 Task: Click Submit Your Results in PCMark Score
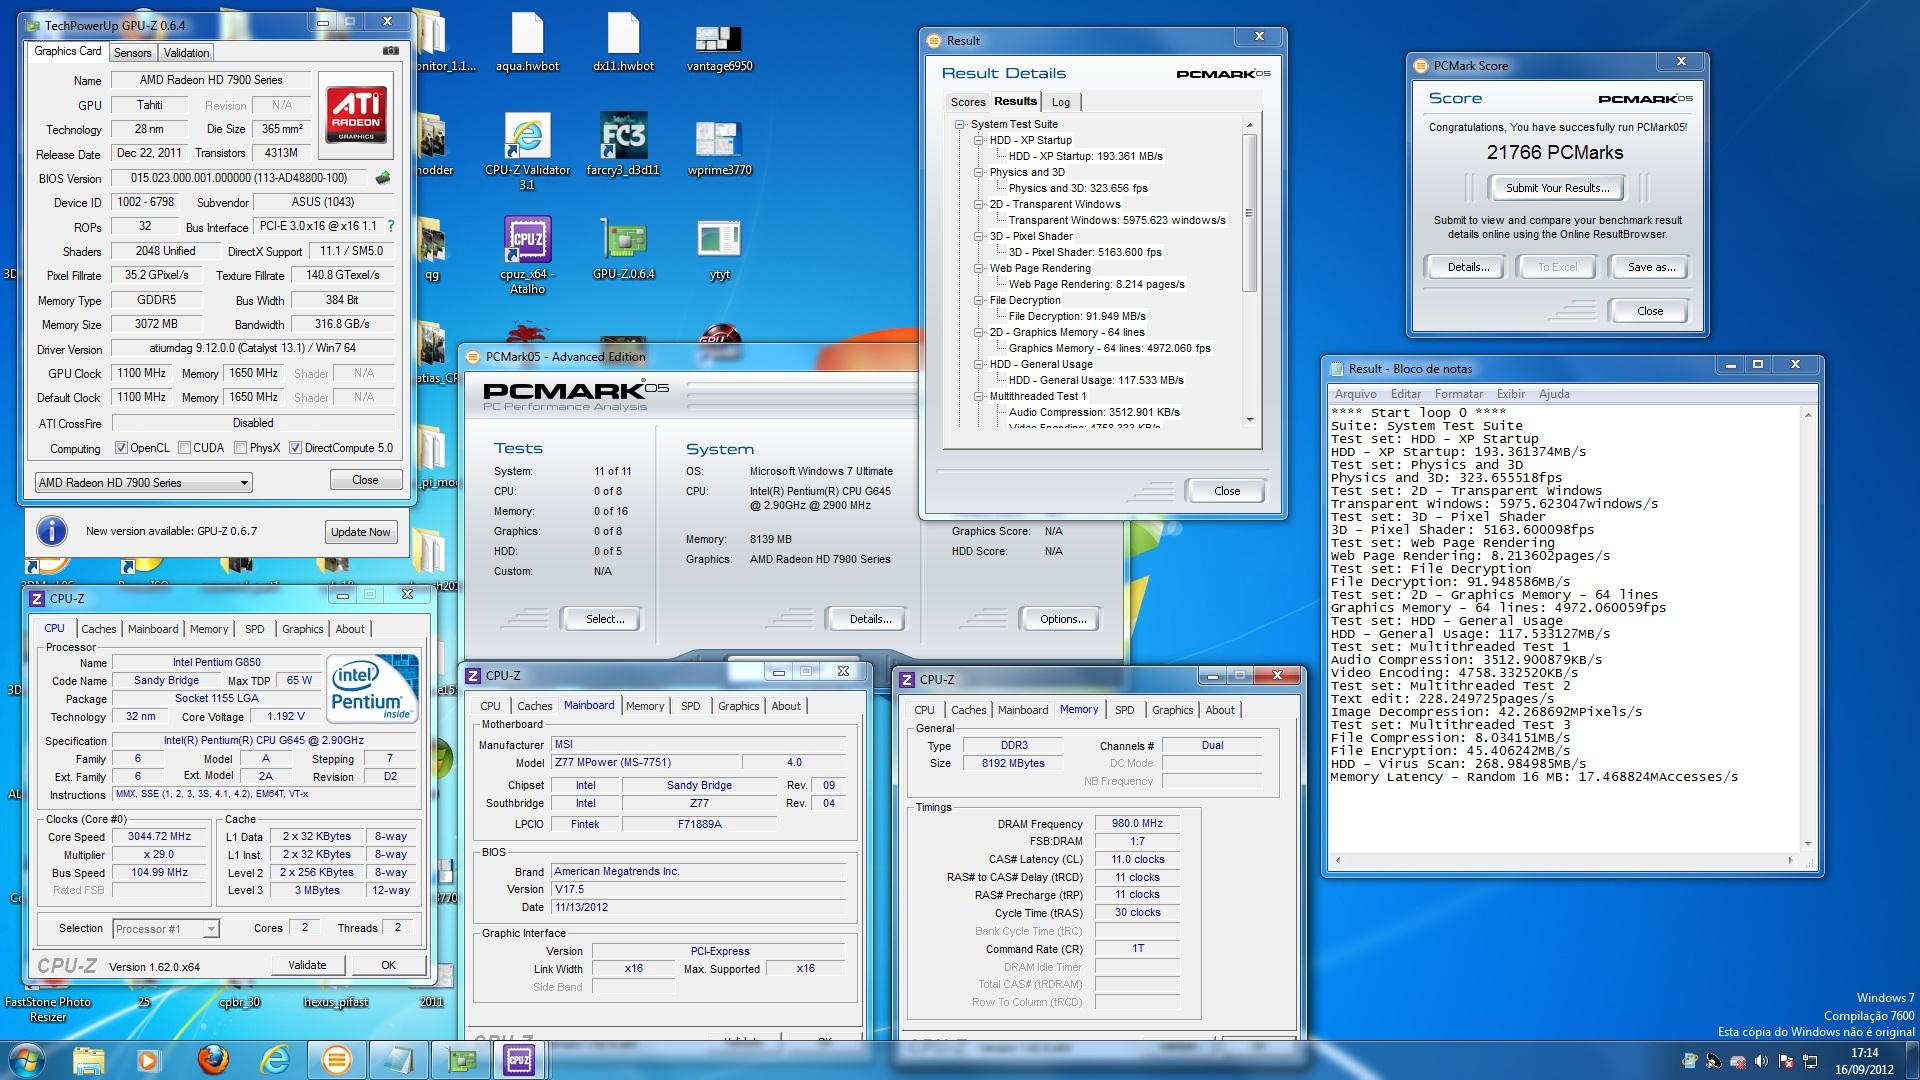coord(1557,188)
